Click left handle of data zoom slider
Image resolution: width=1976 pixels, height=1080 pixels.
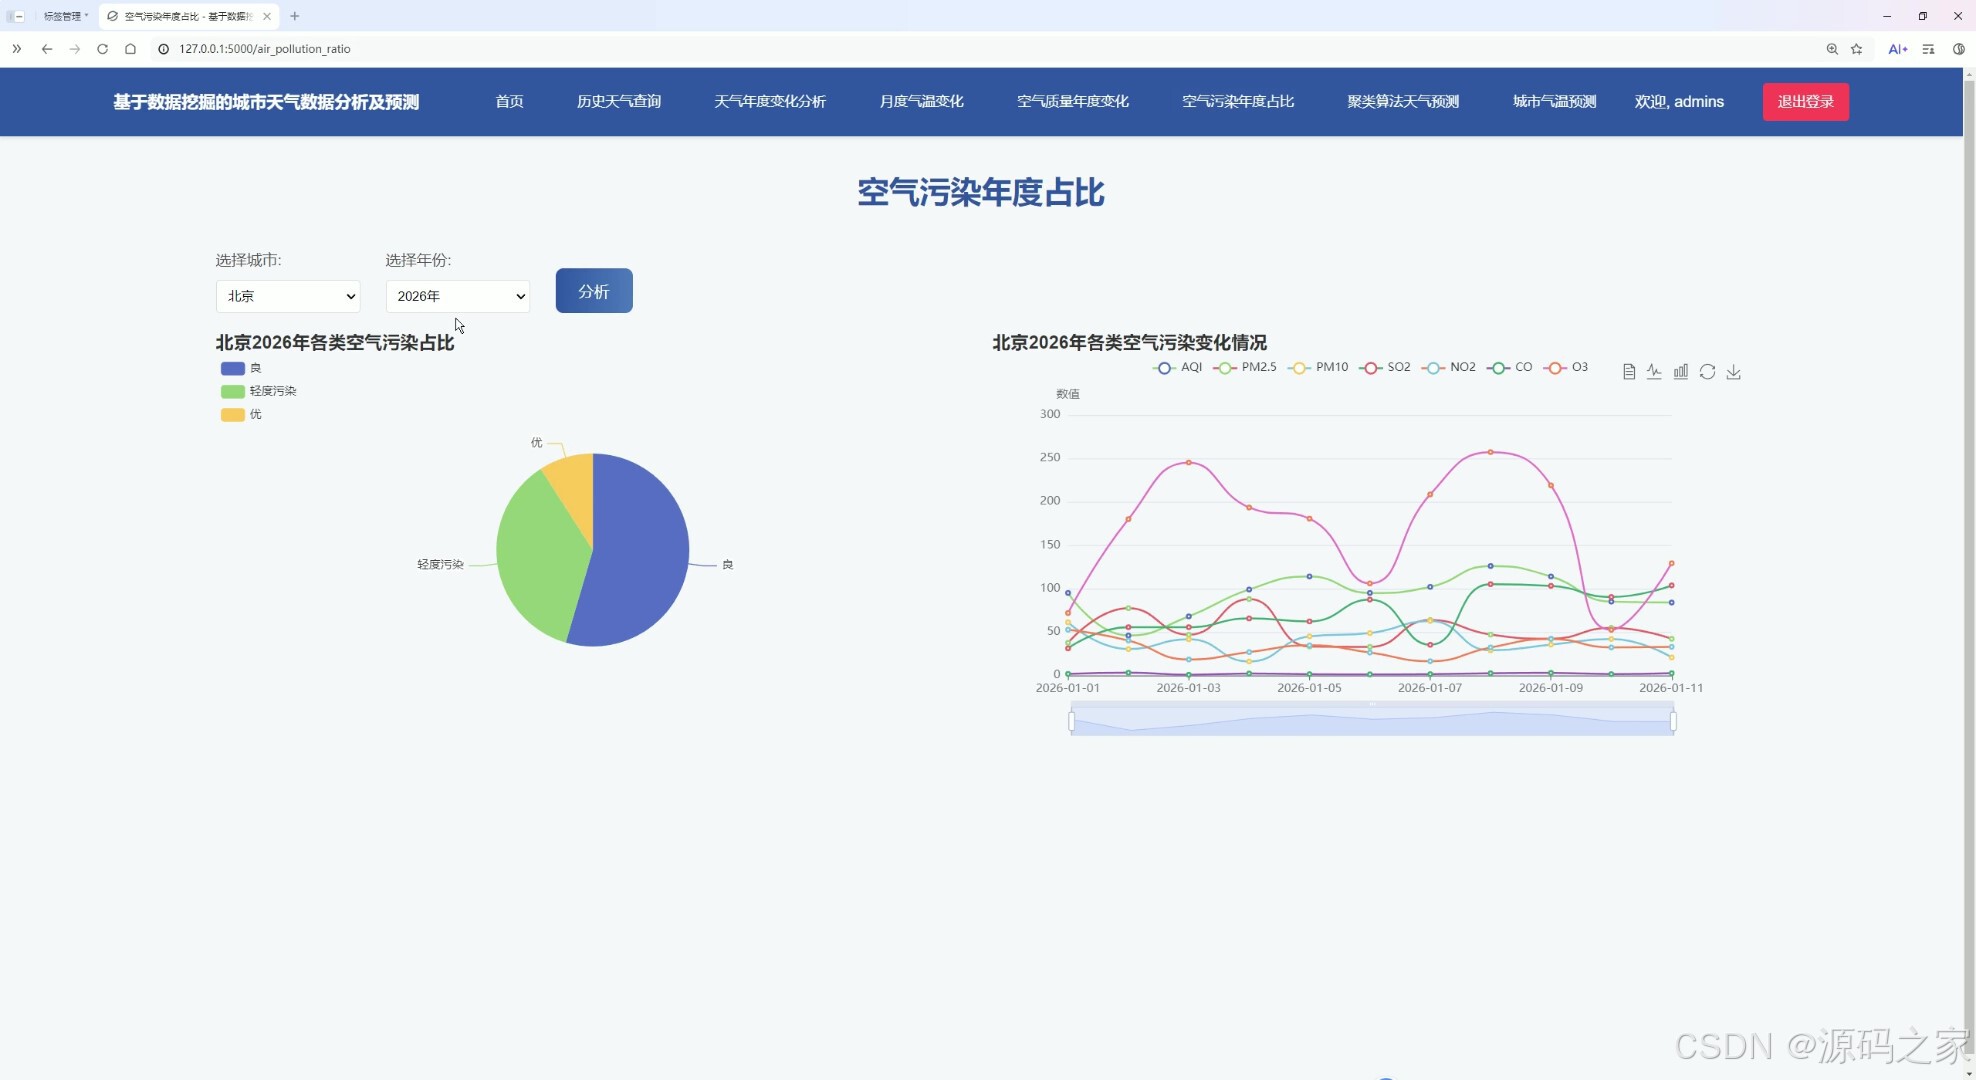click(1071, 721)
